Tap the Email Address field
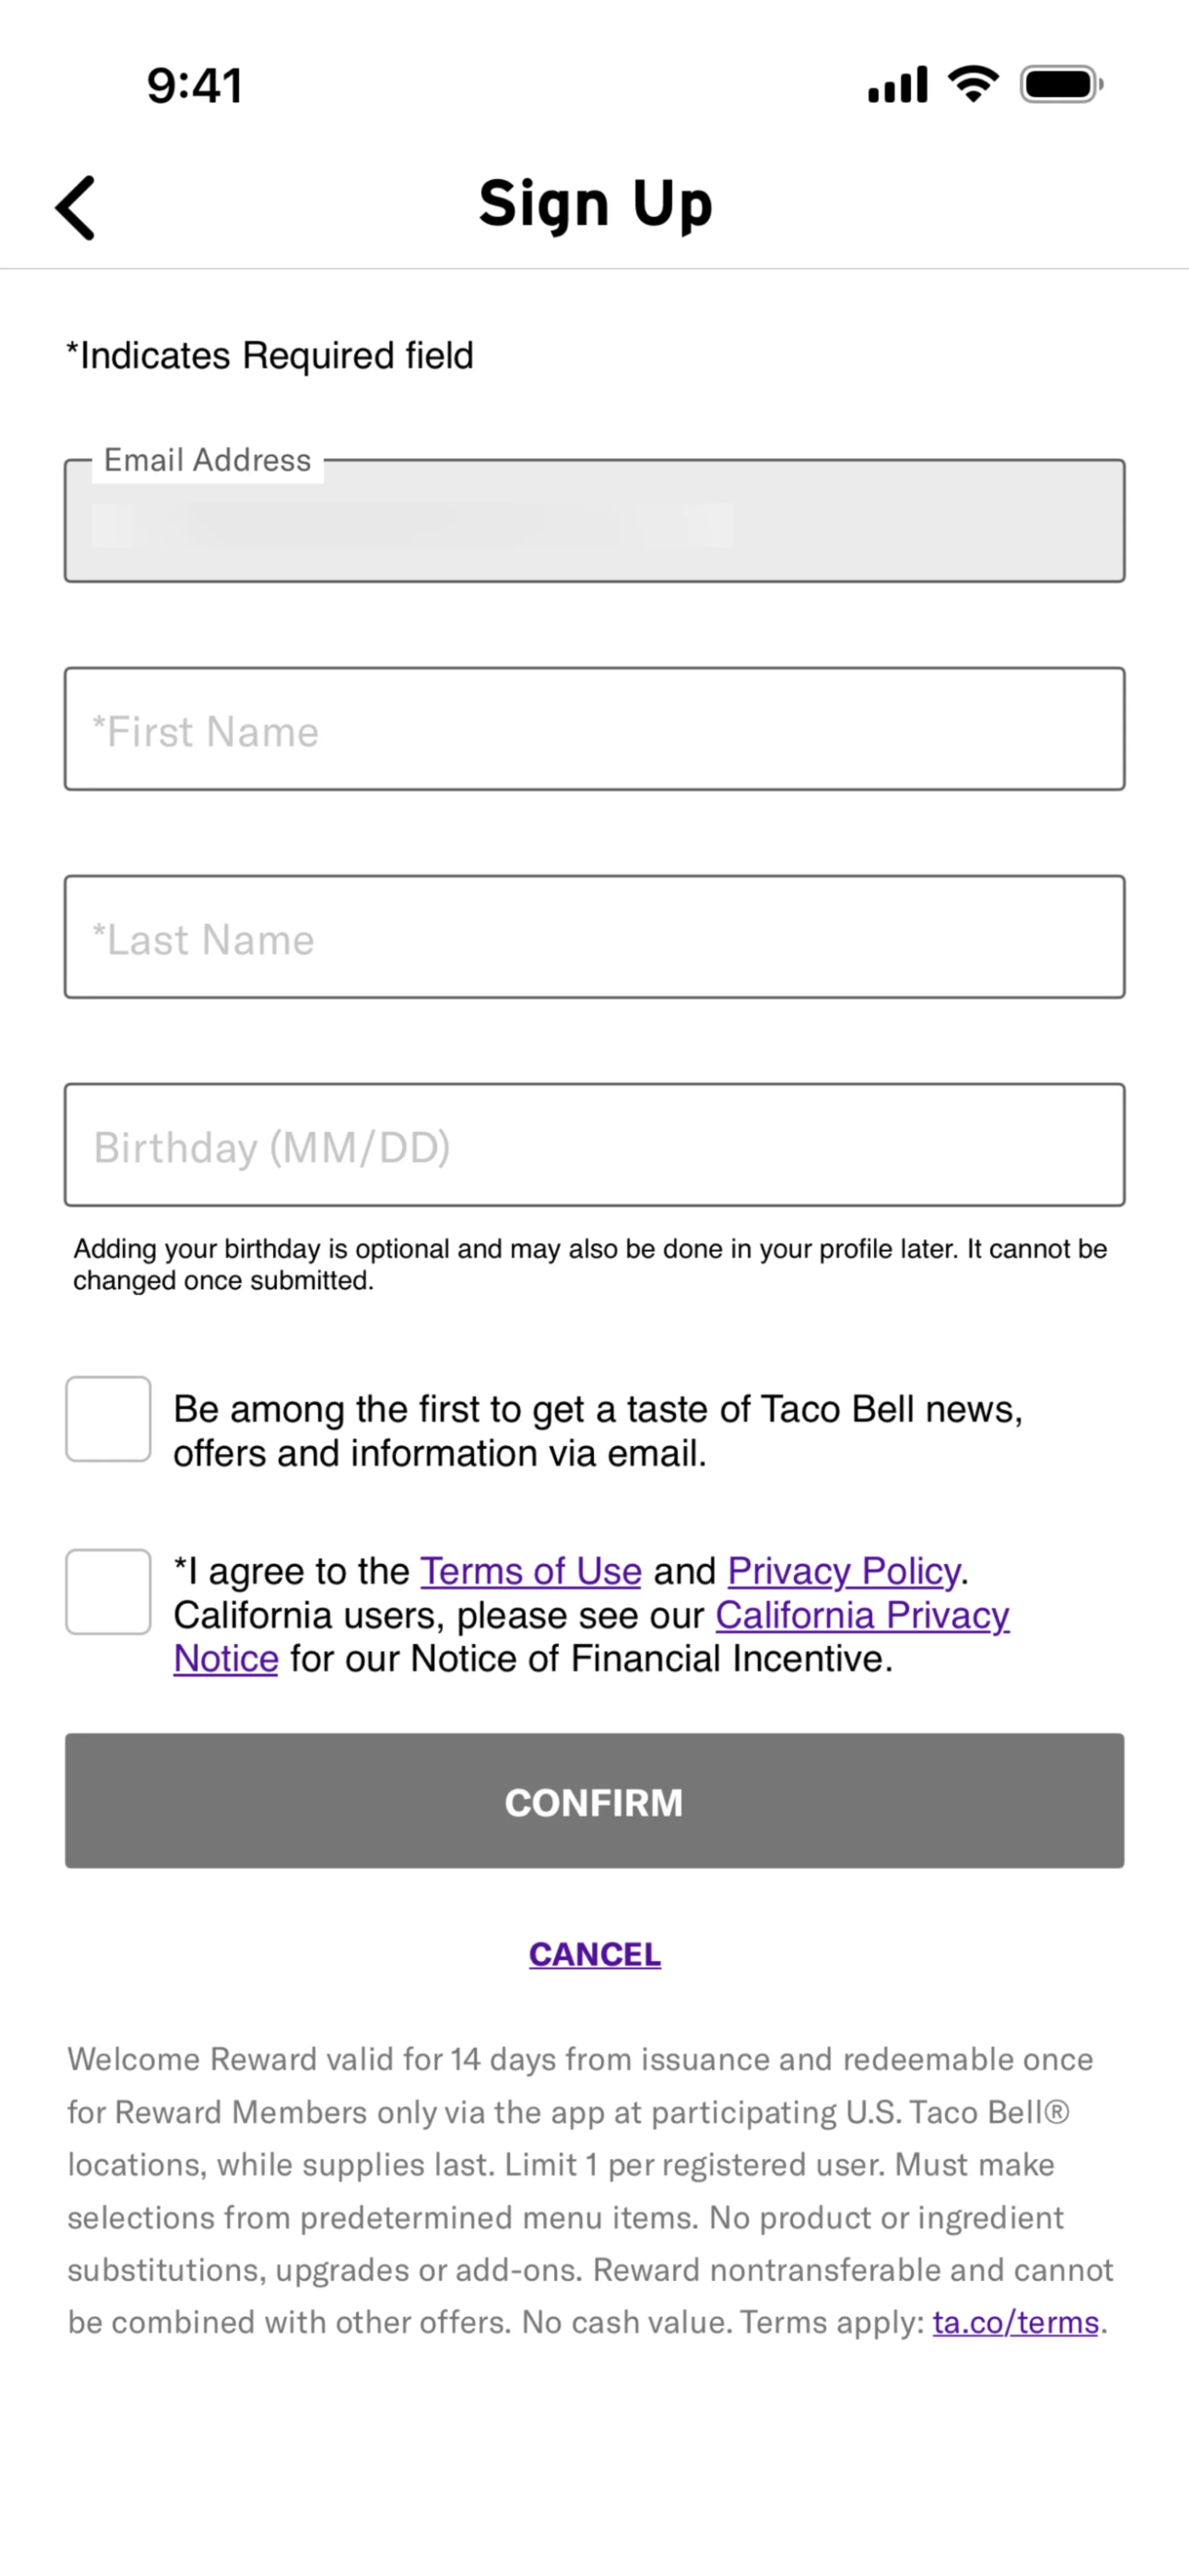Screen dimensions: 1189x2576 594,522
